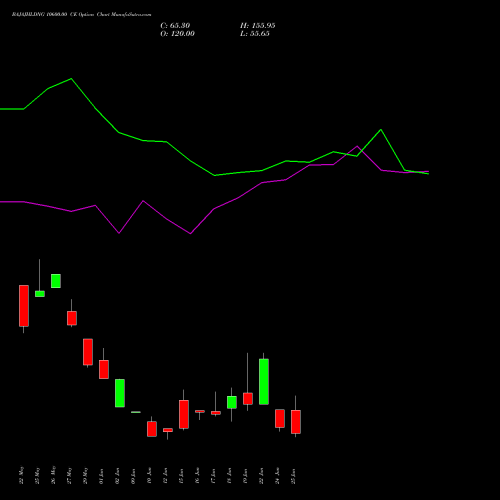
Task: Click the green indicator line's highest peak
Action: [71, 79]
